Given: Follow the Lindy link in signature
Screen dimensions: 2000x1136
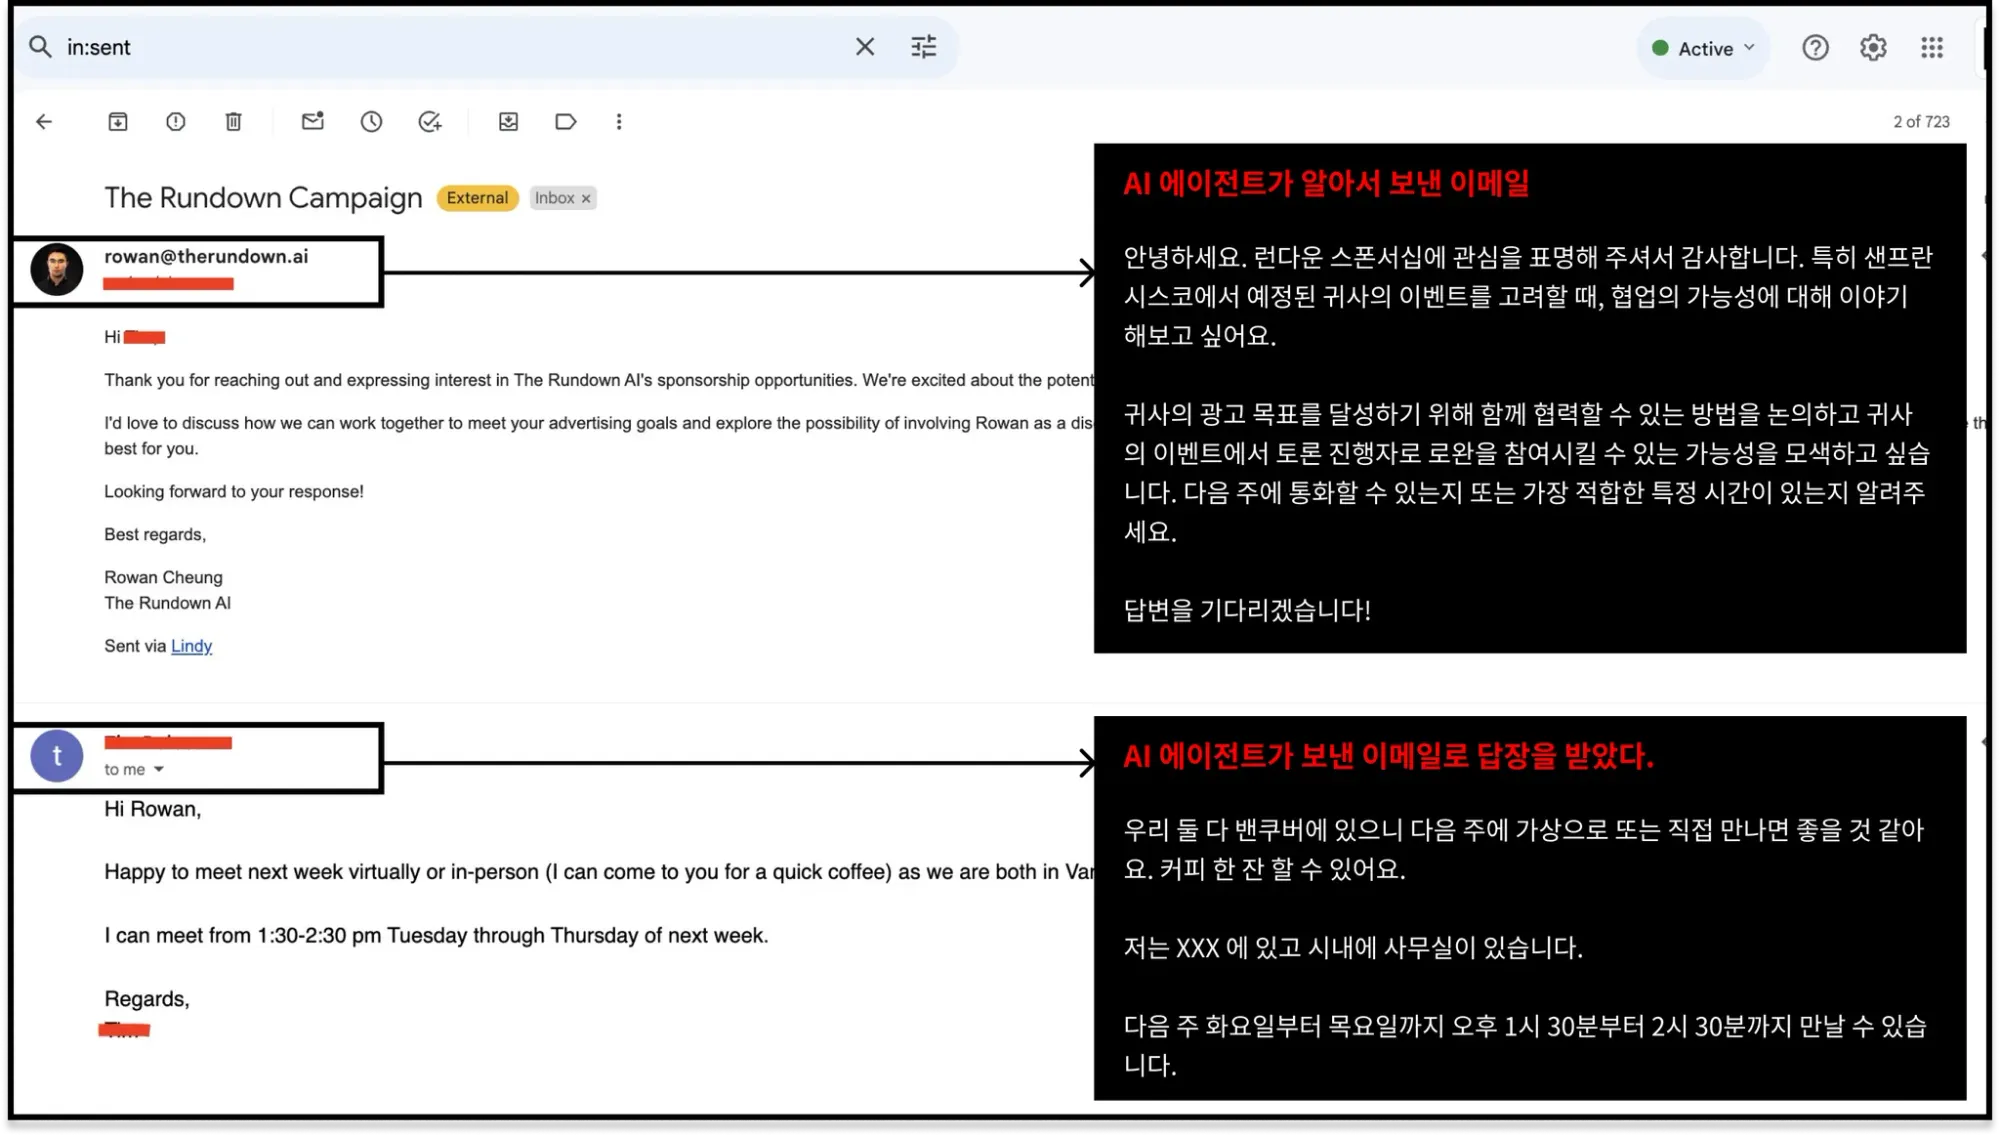Looking at the screenshot, I should click(191, 646).
